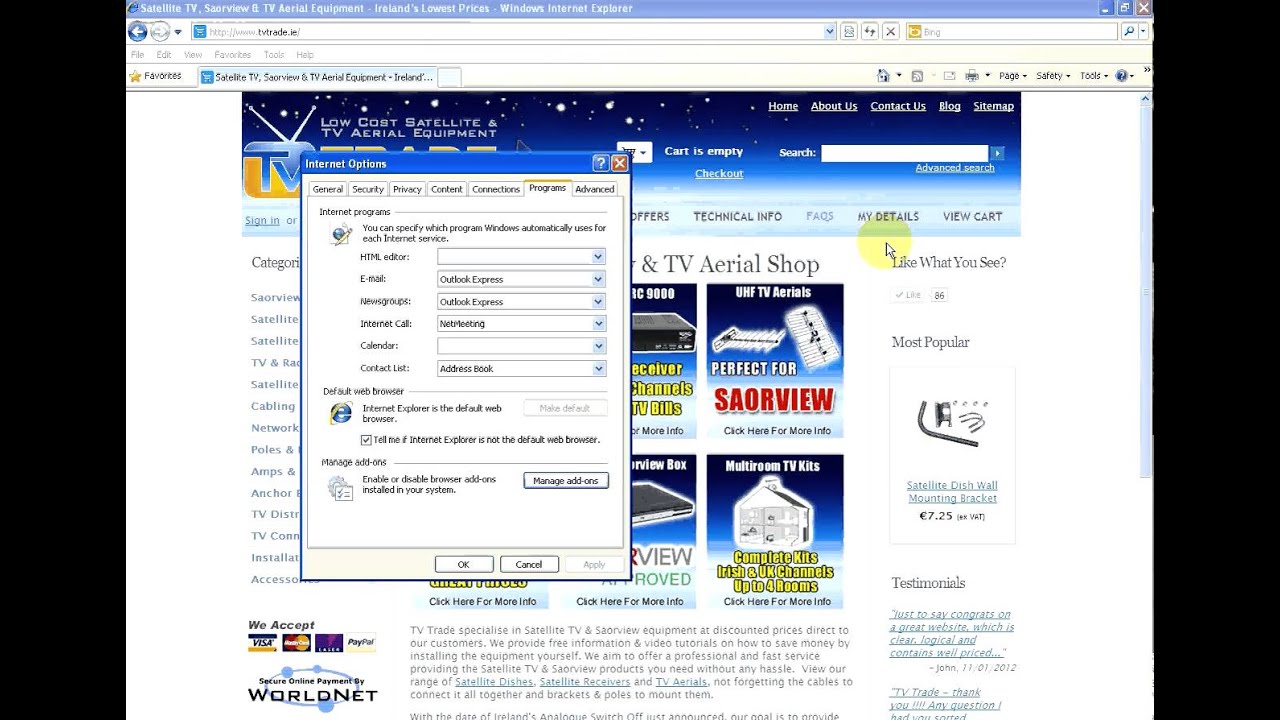Image resolution: width=1280 pixels, height=720 pixels.
Task: Open the View Cart navigation item
Action: (x=972, y=216)
